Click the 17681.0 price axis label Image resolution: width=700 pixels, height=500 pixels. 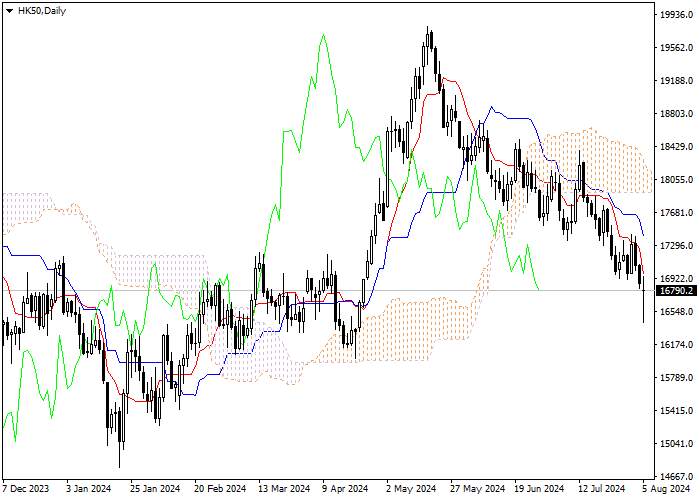click(x=676, y=213)
